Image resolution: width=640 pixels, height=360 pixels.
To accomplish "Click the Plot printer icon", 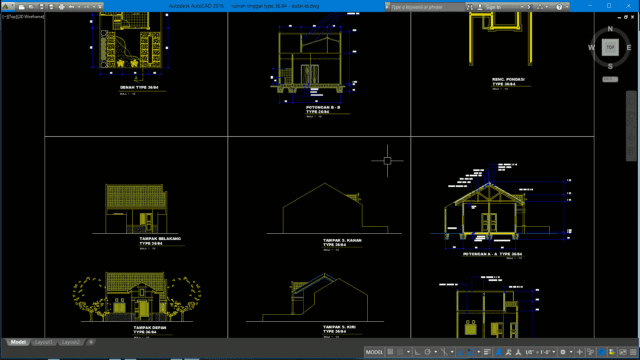I will tap(62, 7).
